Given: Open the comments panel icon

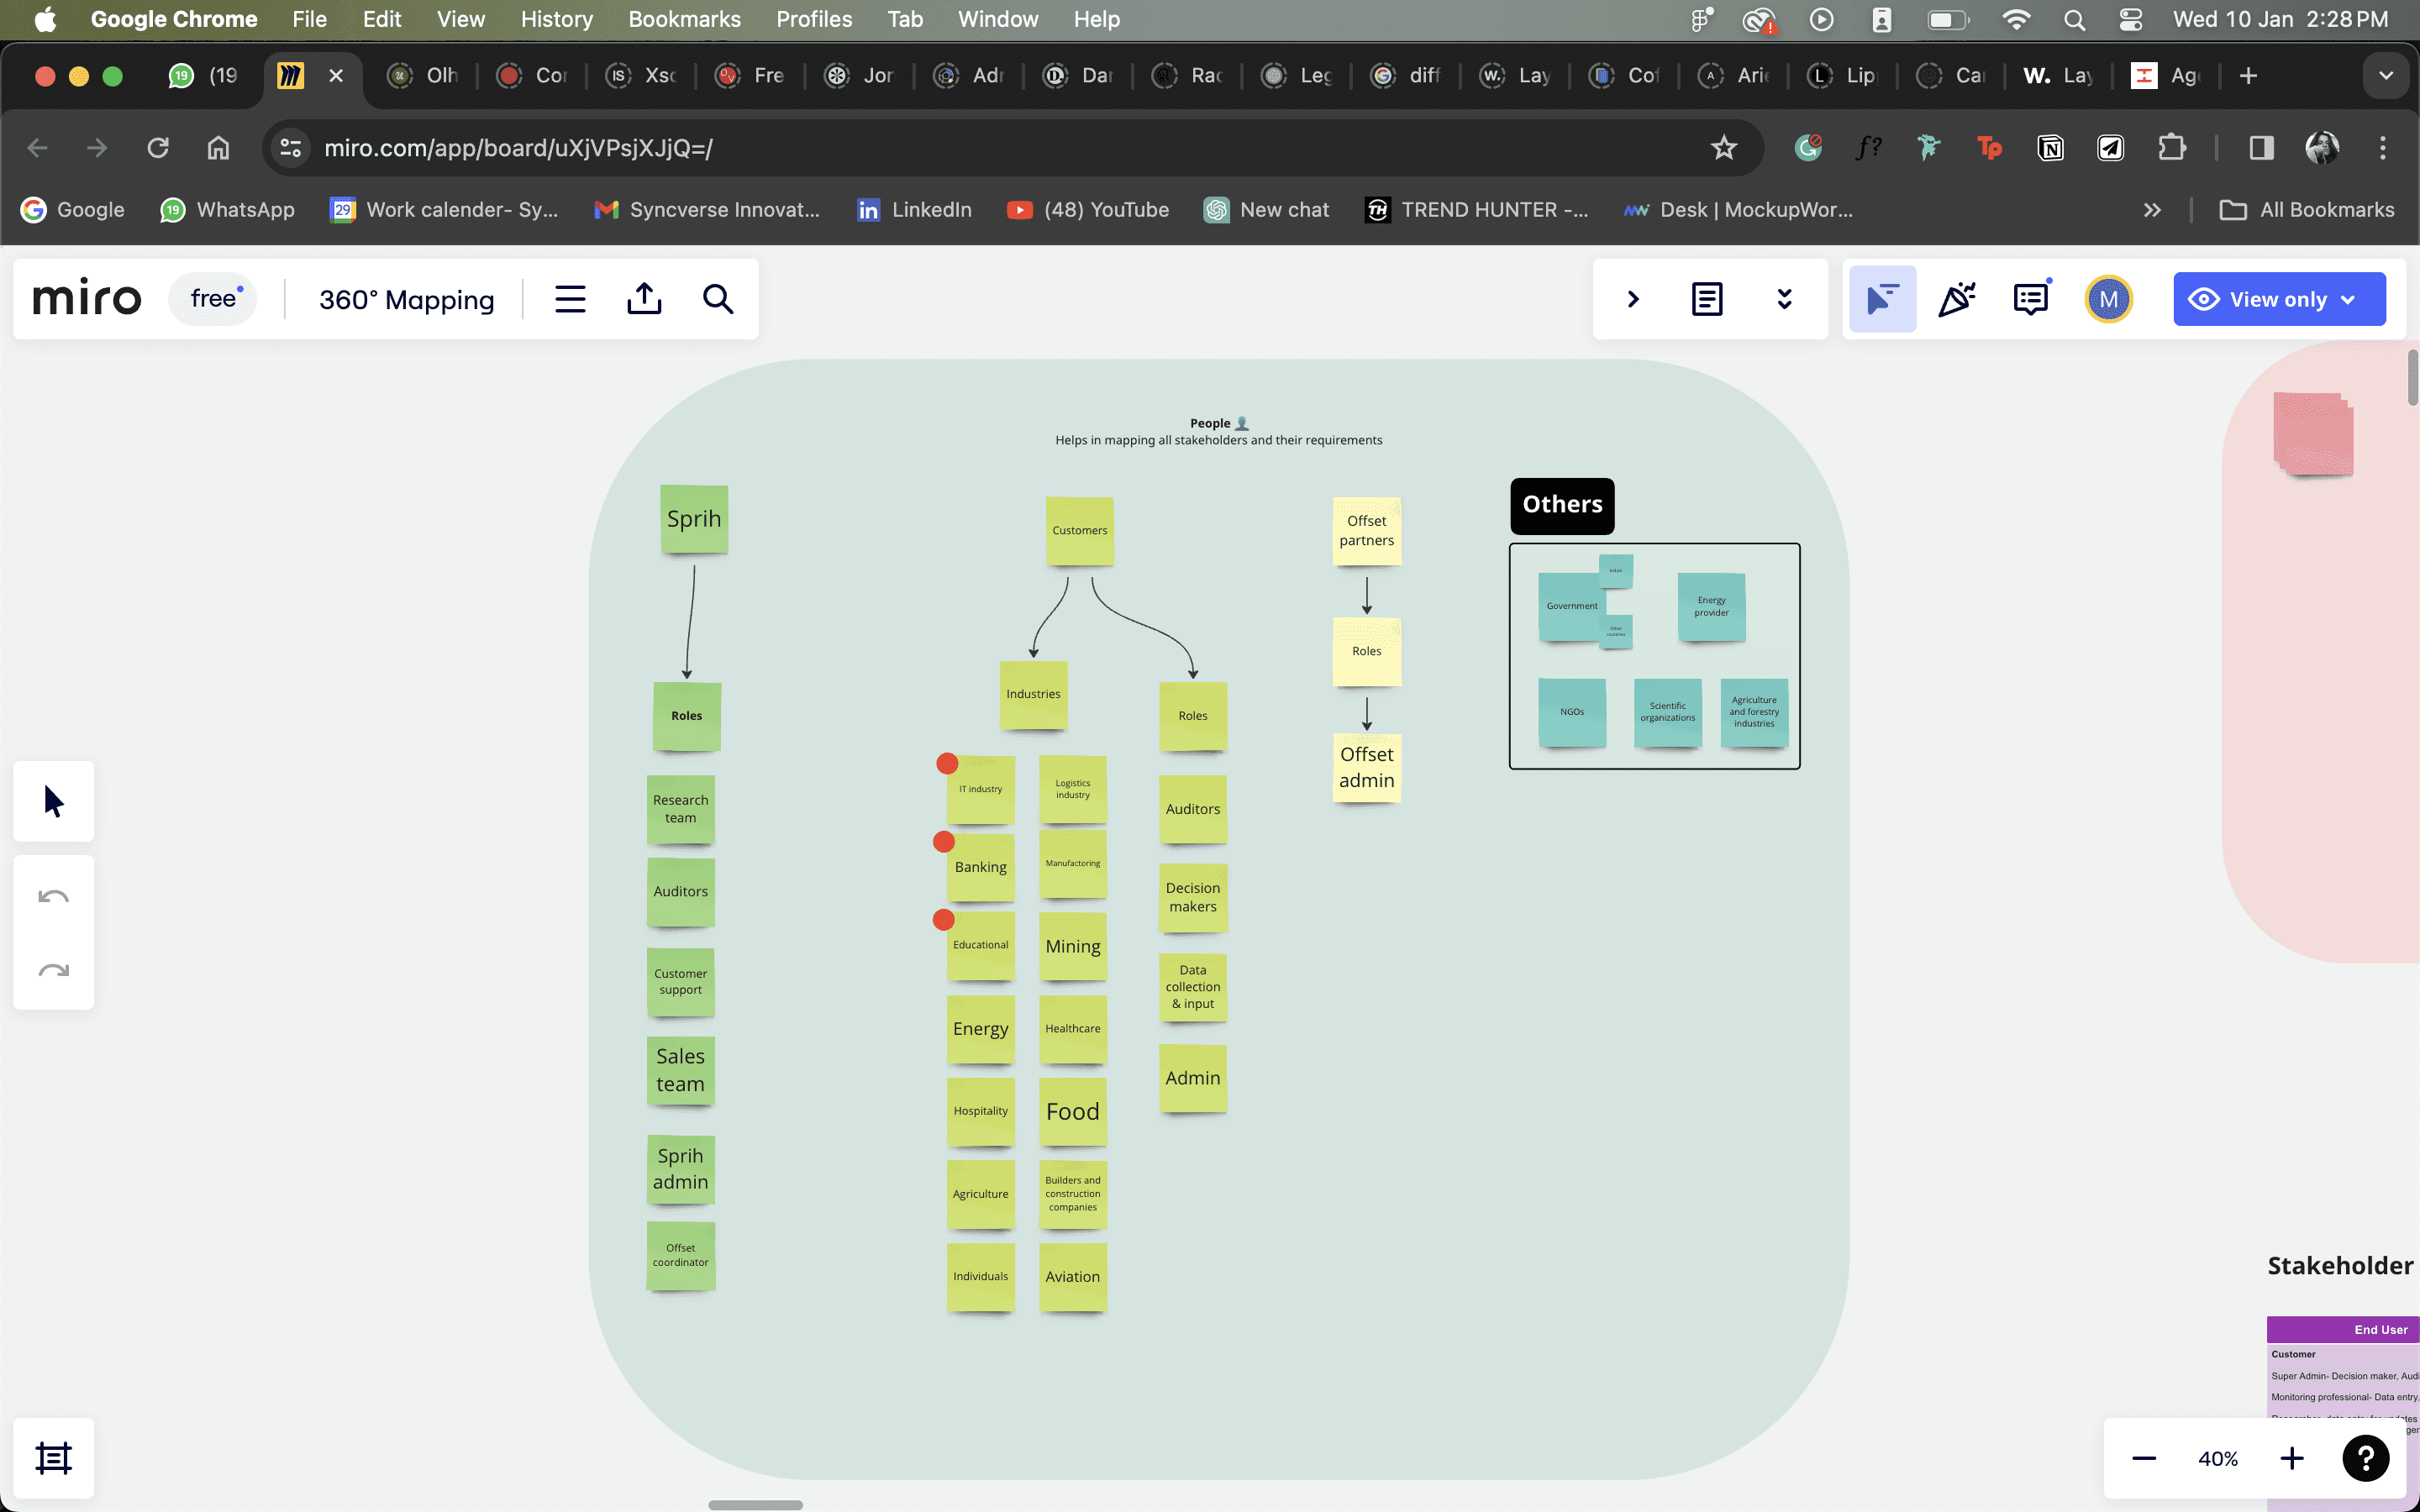Looking at the screenshot, I should (x=2030, y=299).
